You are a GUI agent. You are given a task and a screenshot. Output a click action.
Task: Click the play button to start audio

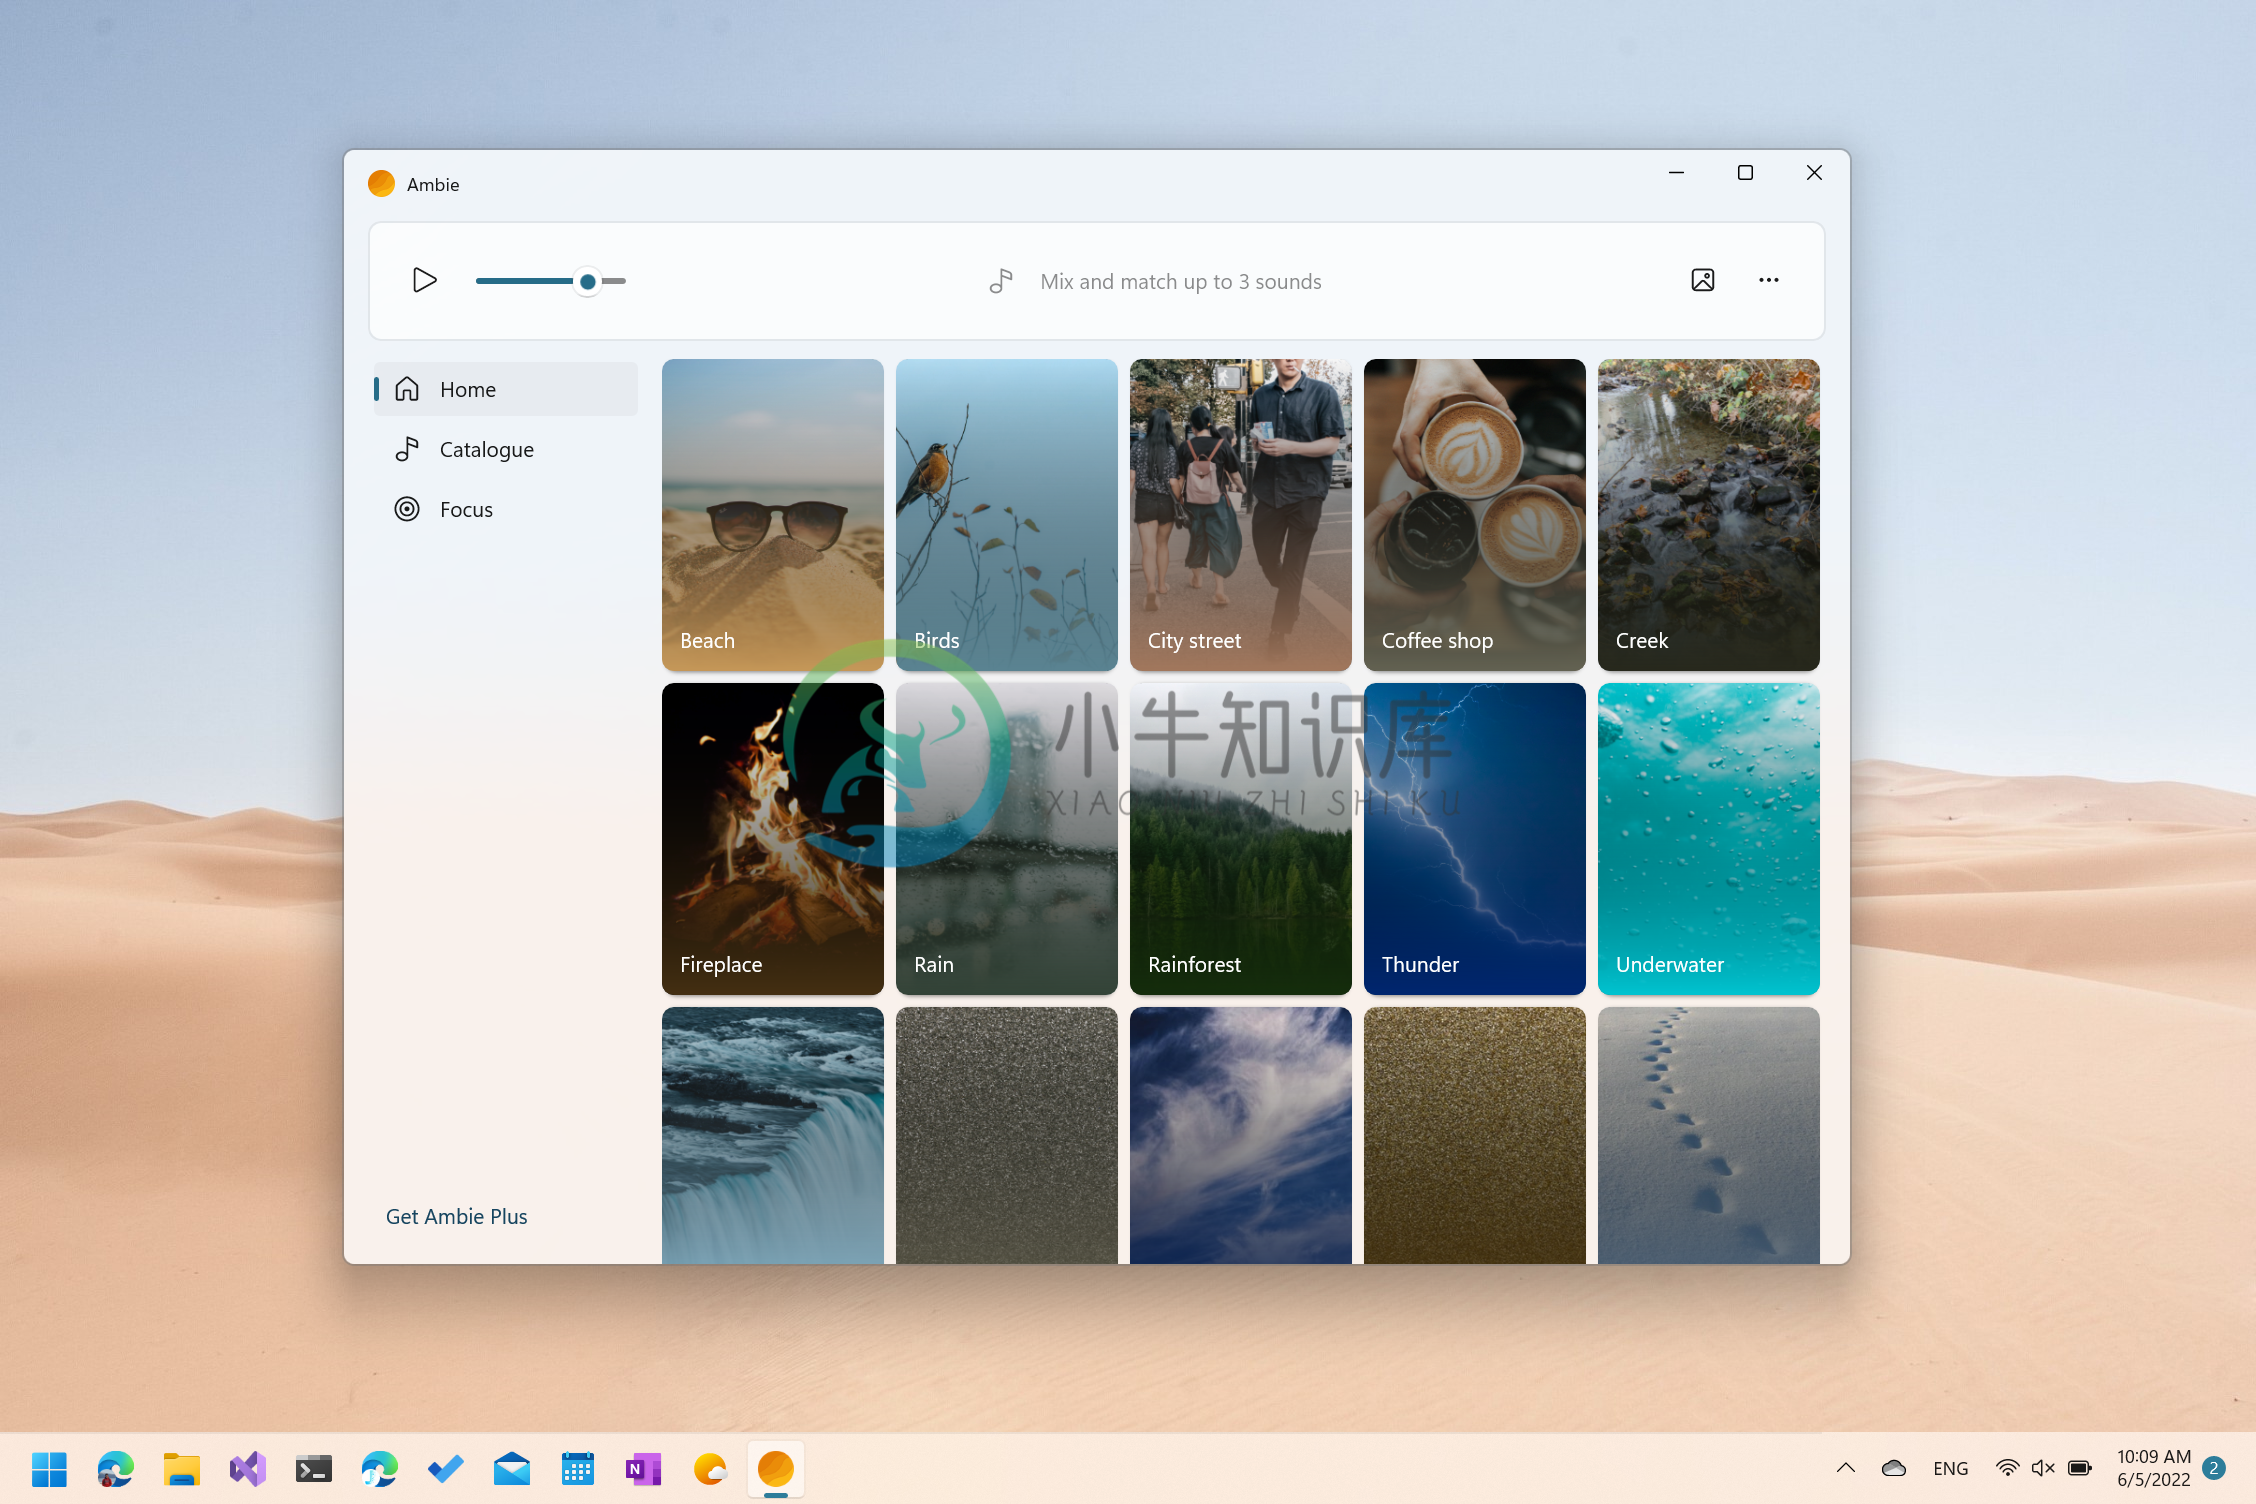click(x=425, y=279)
